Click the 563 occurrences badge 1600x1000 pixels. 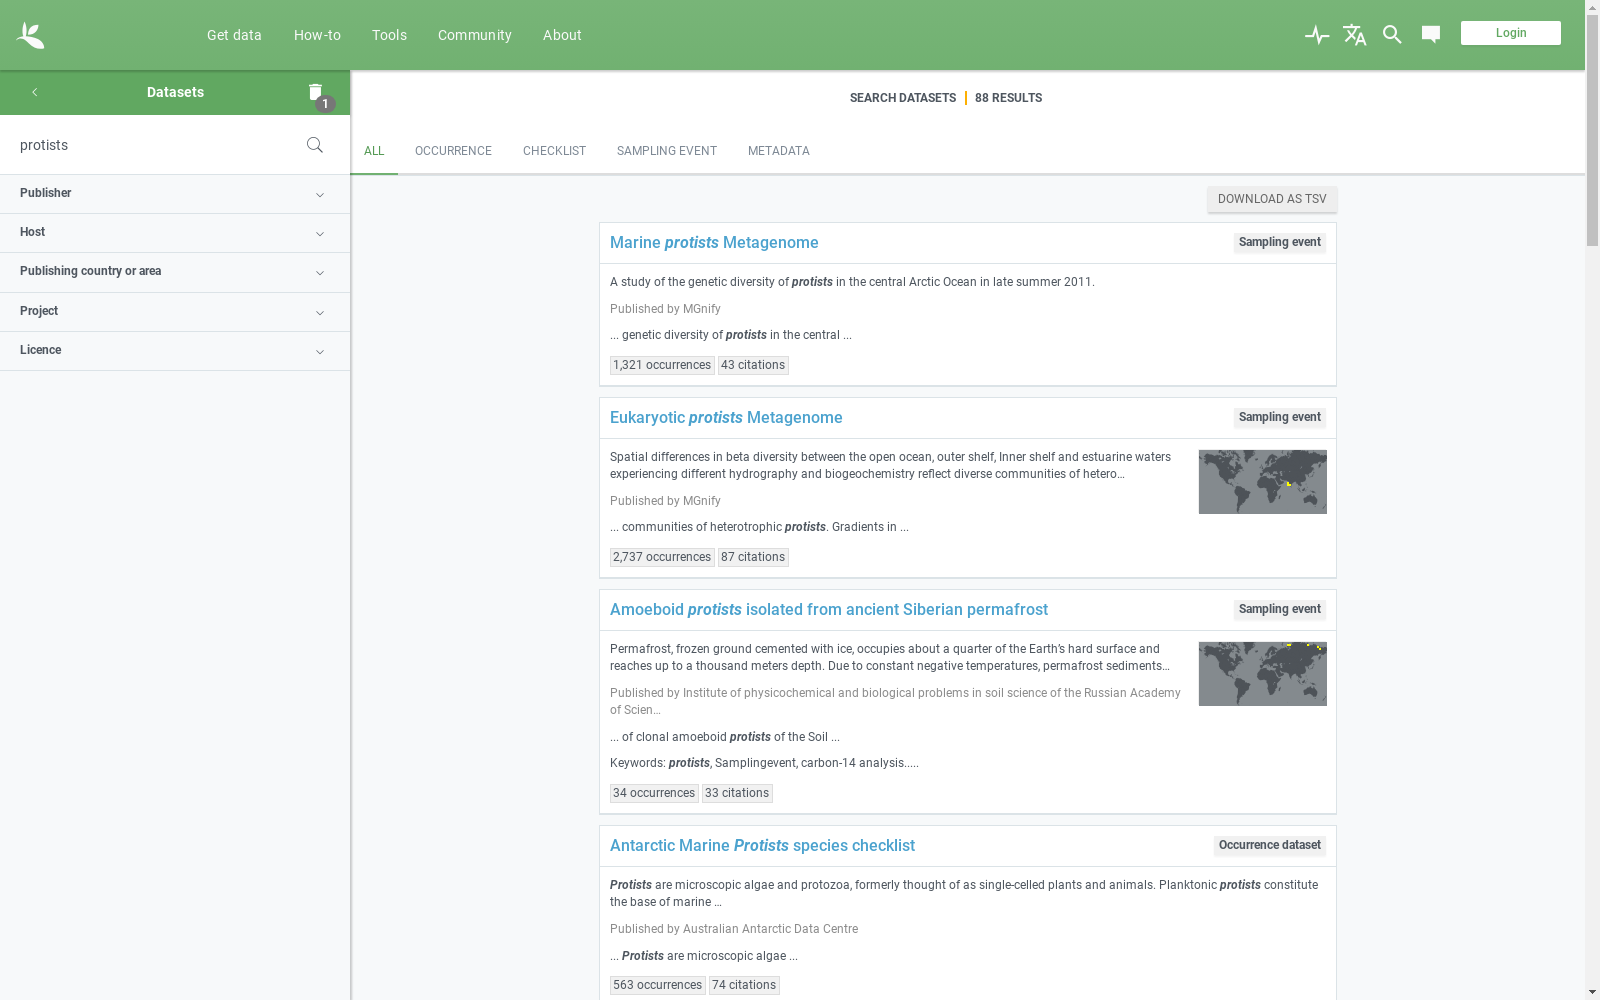[x=658, y=985]
